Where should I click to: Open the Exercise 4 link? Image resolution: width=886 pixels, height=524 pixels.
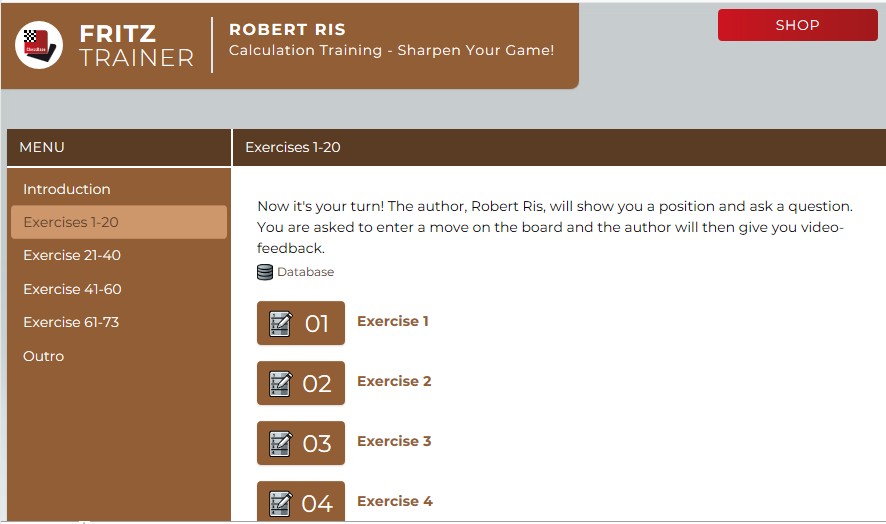coord(394,501)
